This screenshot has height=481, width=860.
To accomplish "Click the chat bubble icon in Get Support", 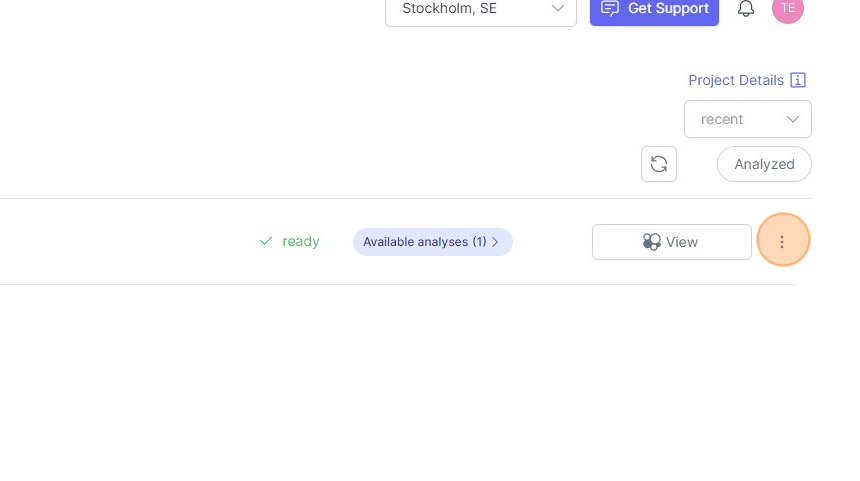I will 609,8.
